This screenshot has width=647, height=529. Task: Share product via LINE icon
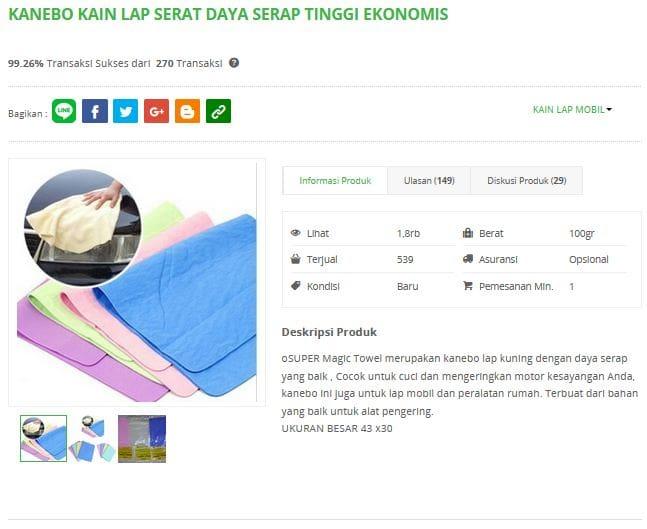point(64,111)
